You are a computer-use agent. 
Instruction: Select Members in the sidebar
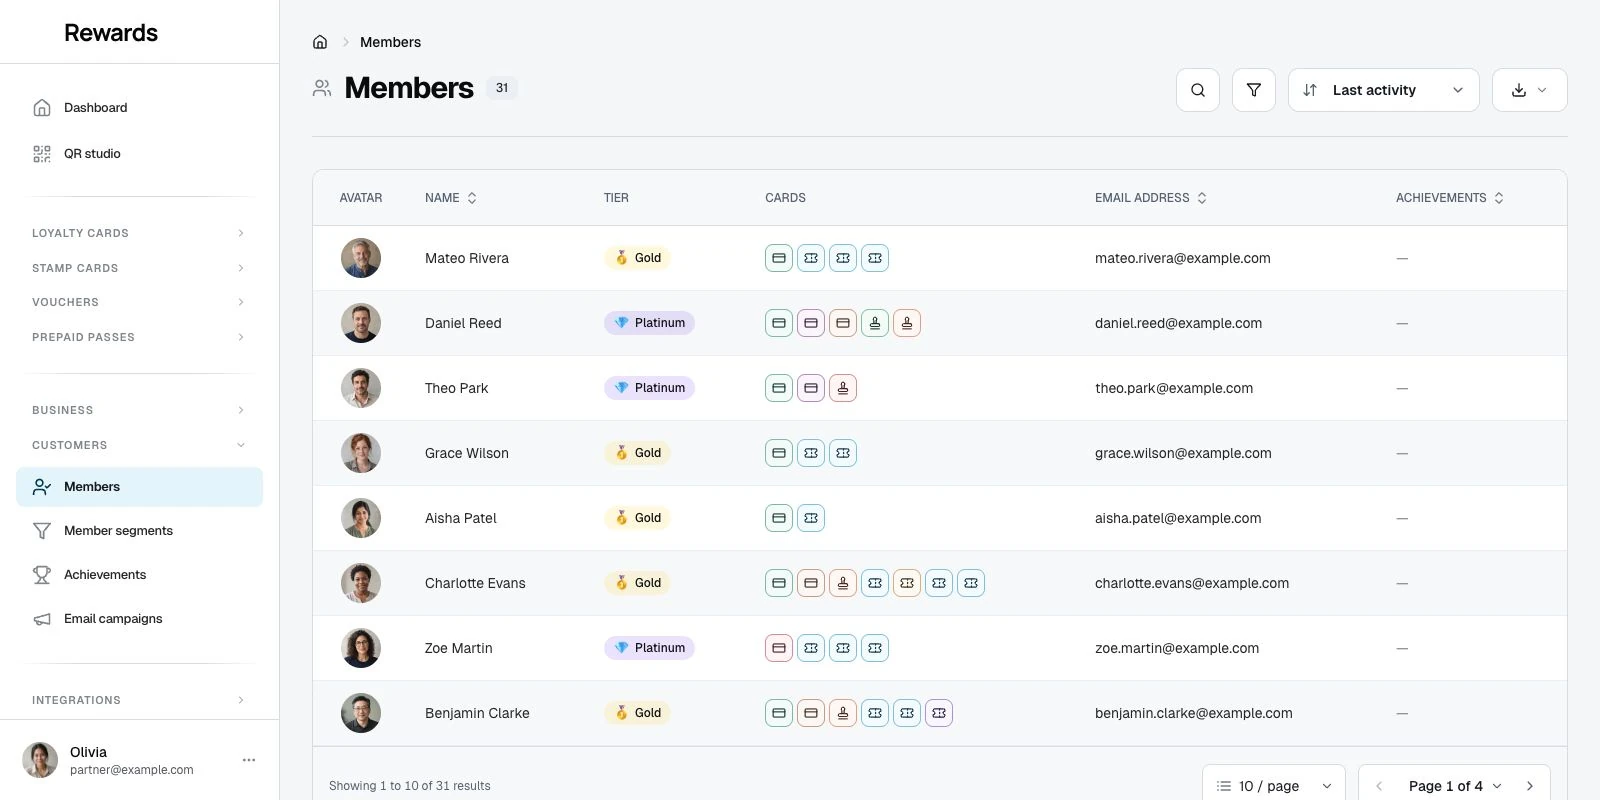pos(139,487)
